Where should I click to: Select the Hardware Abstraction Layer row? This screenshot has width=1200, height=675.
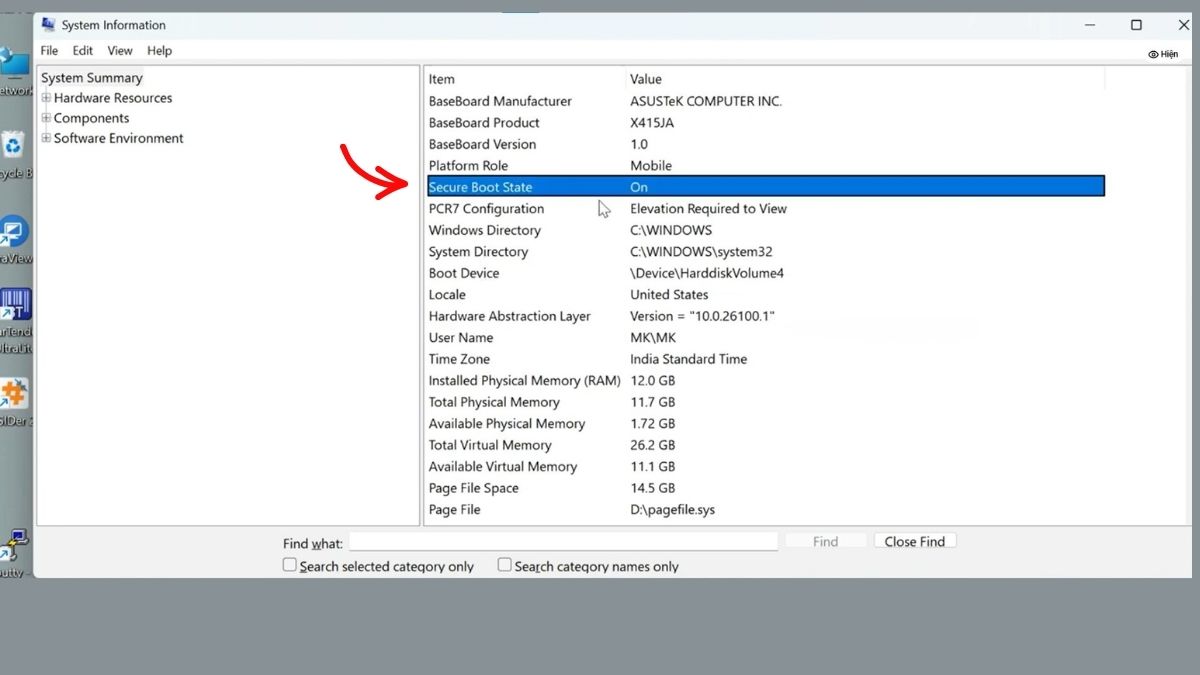(765, 316)
